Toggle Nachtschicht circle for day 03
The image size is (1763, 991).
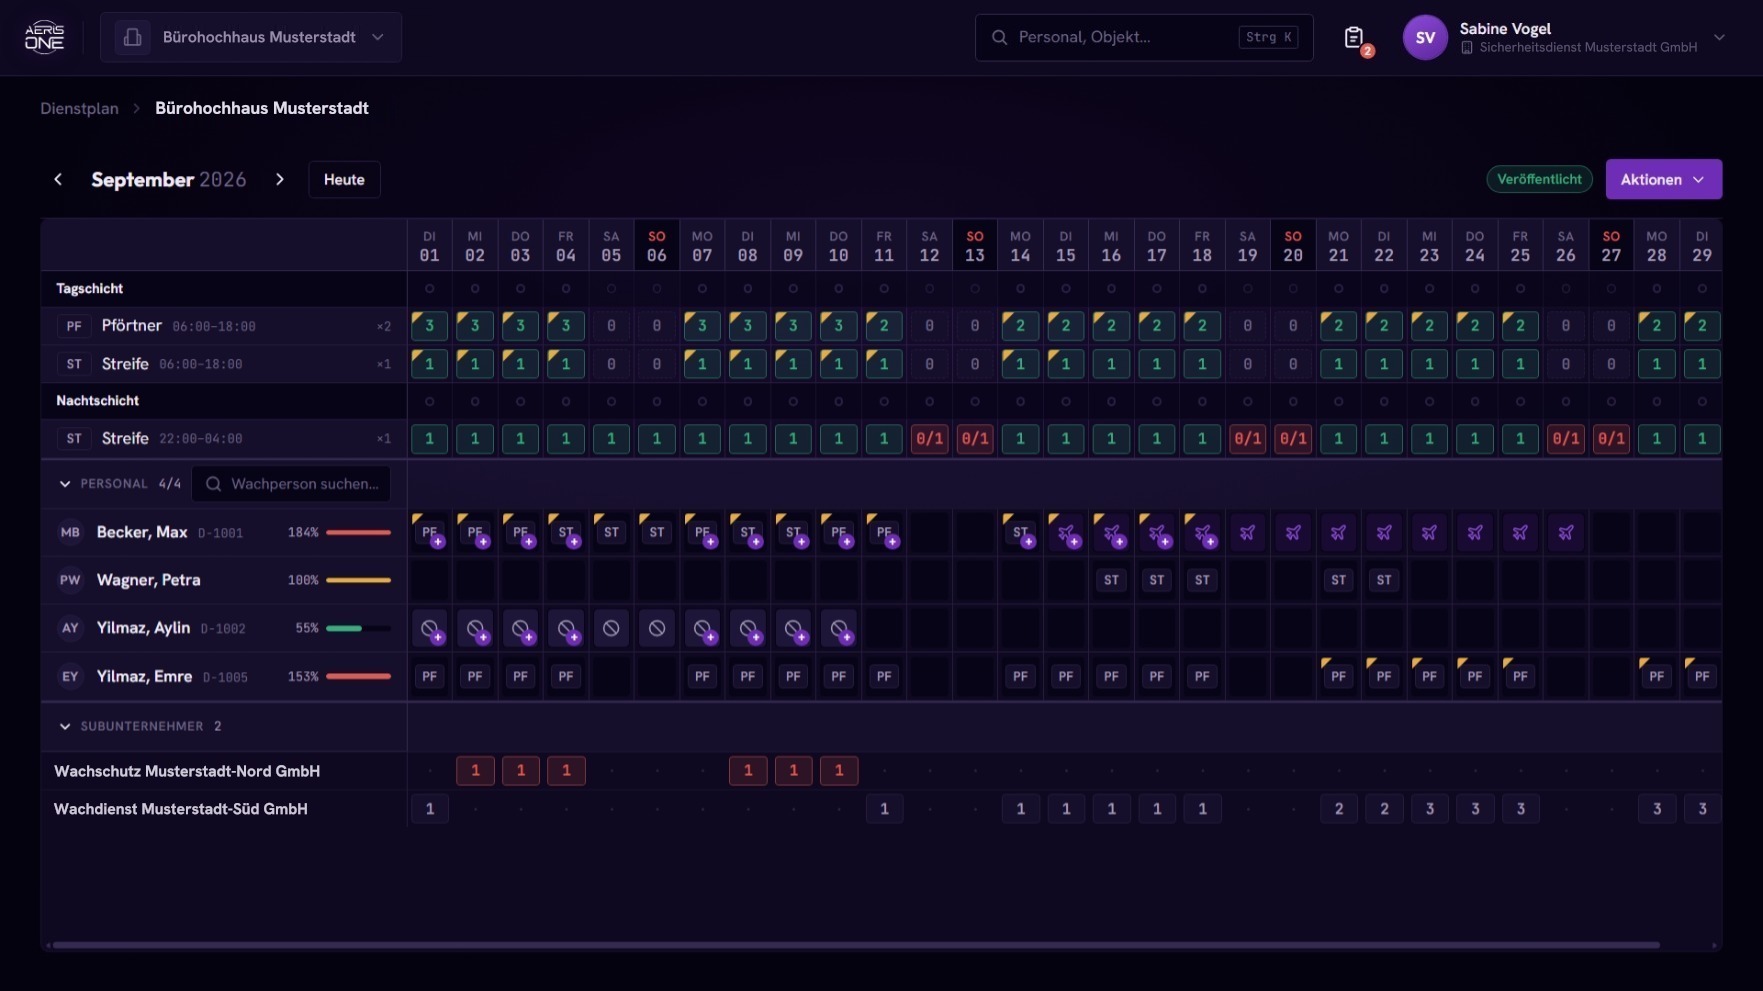click(x=520, y=401)
